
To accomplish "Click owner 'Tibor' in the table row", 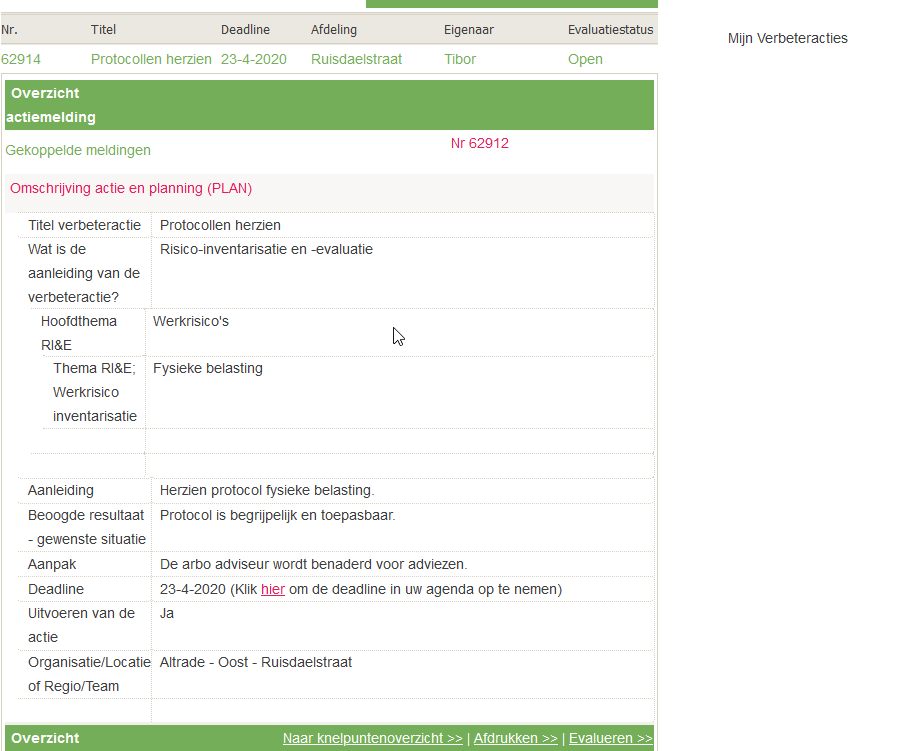I will (460, 59).
